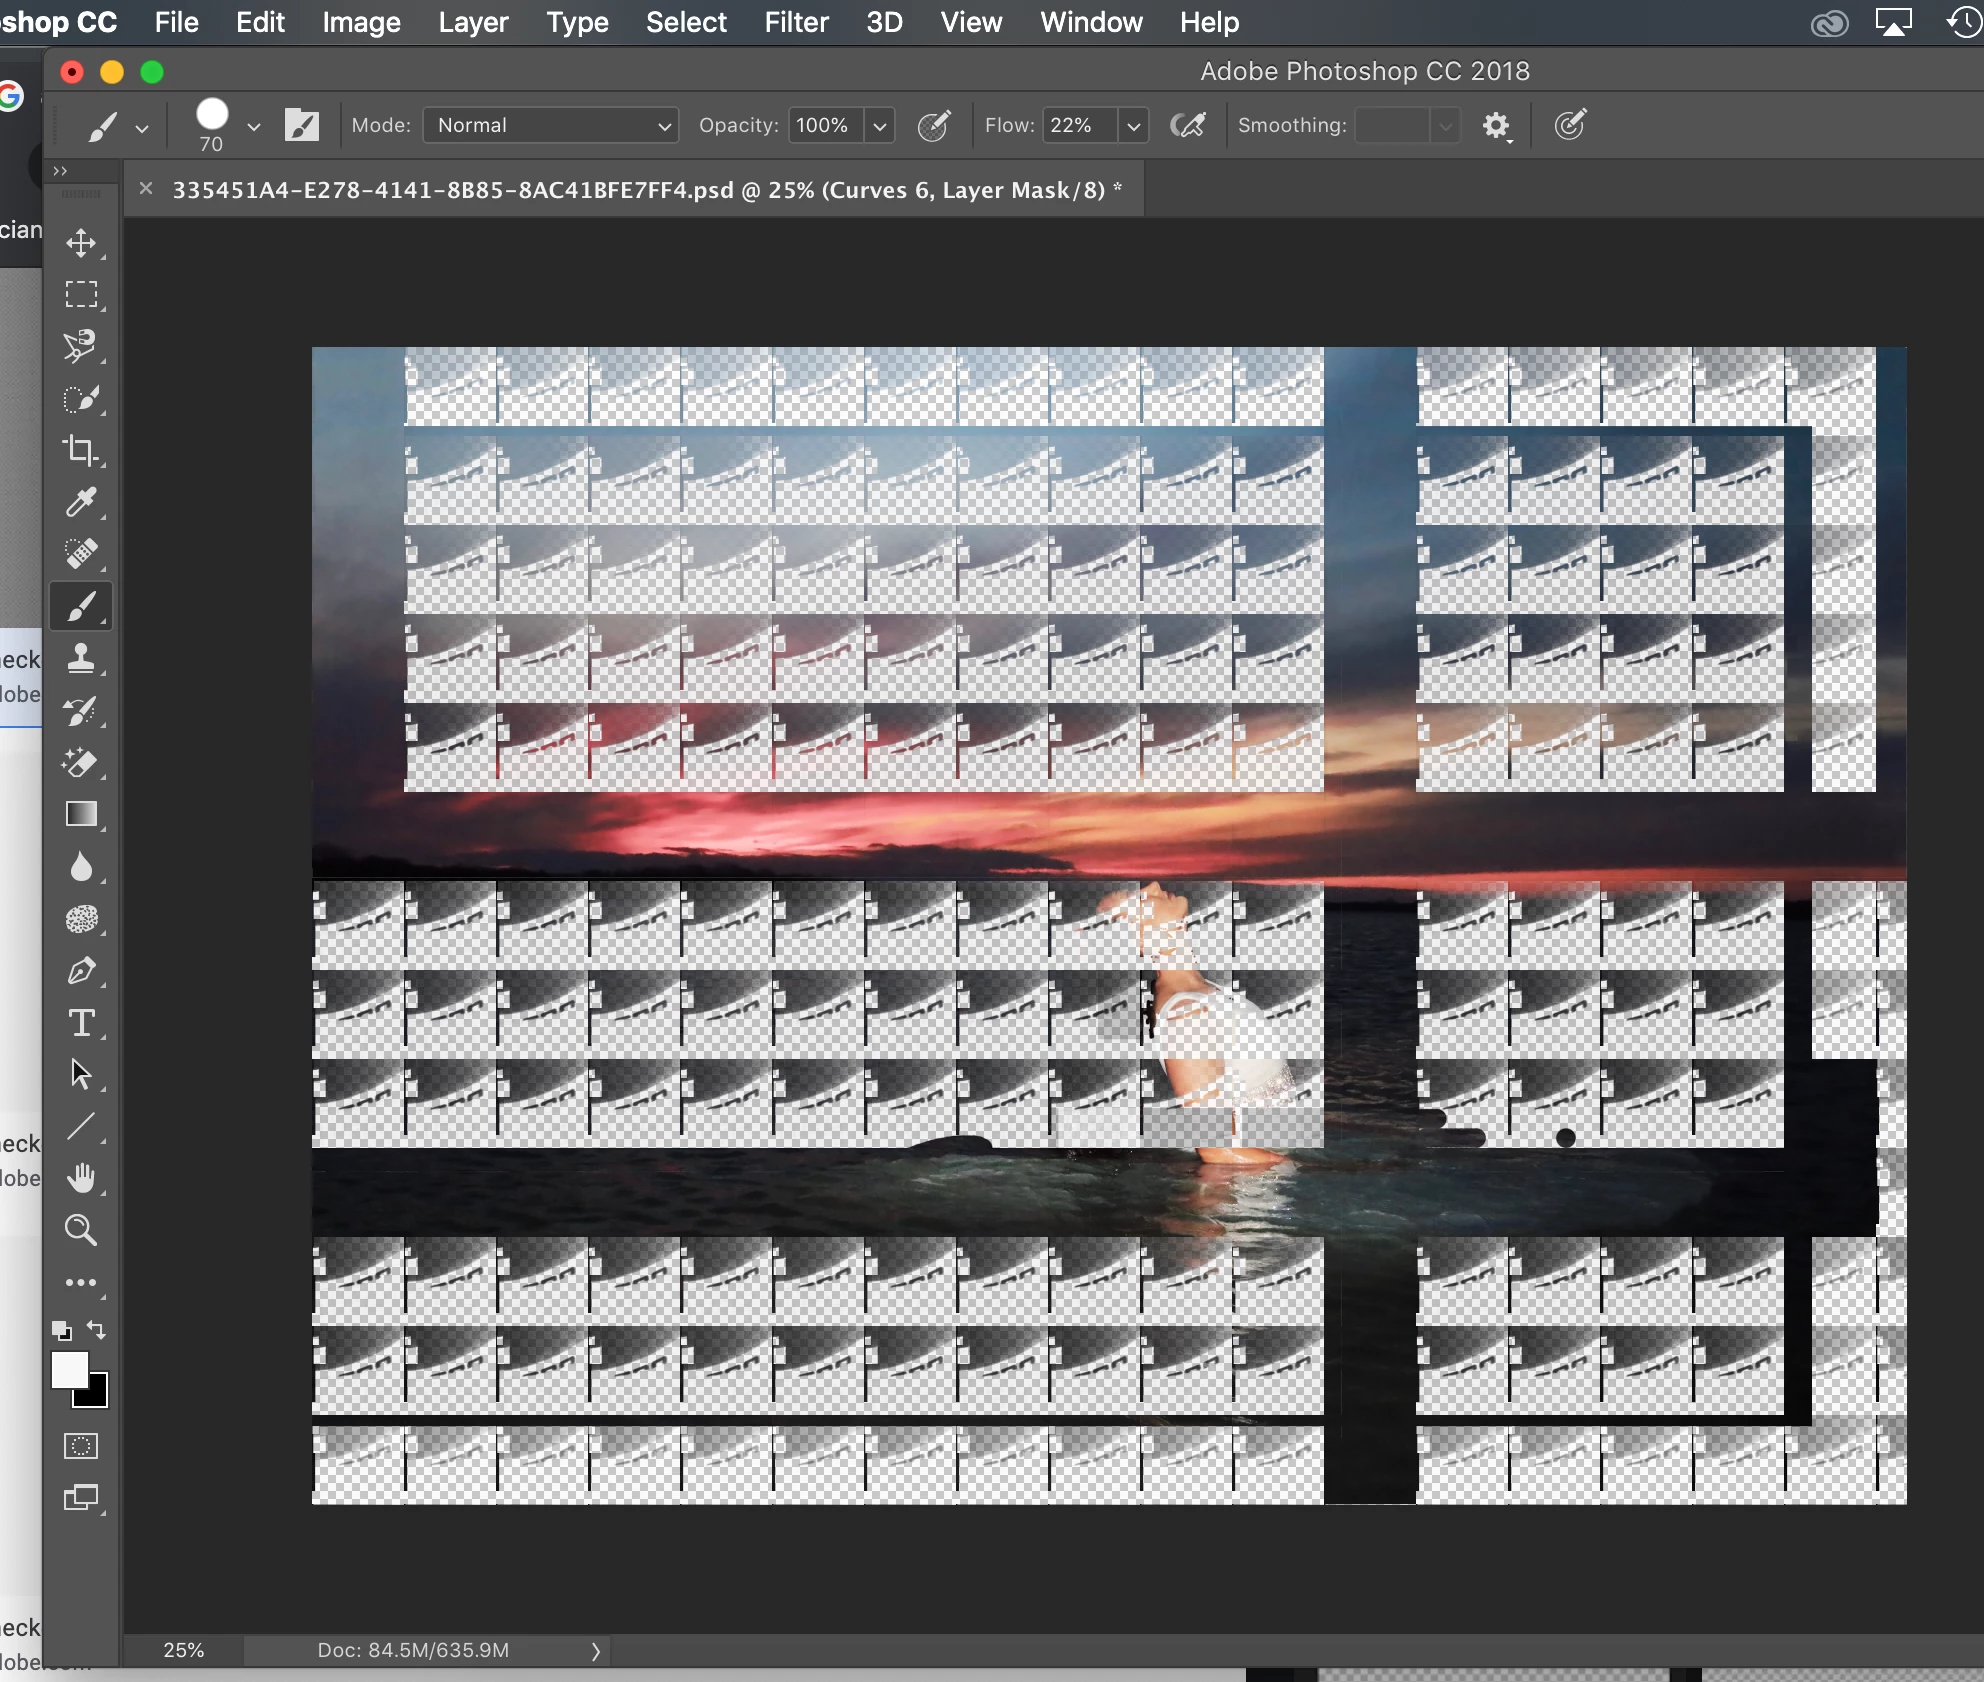Select the Zoom tool
Image resolution: width=1984 pixels, height=1682 pixels.
click(81, 1230)
